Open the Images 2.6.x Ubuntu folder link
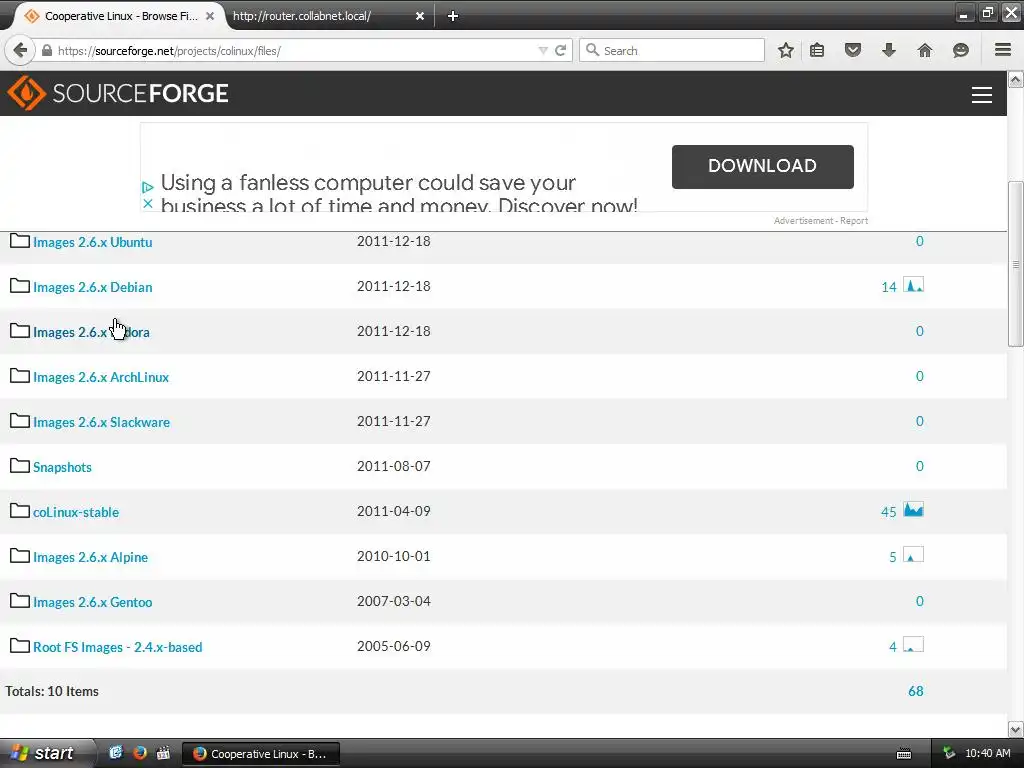This screenshot has width=1024, height=768. pyautogui.click(x=93, y=242)
